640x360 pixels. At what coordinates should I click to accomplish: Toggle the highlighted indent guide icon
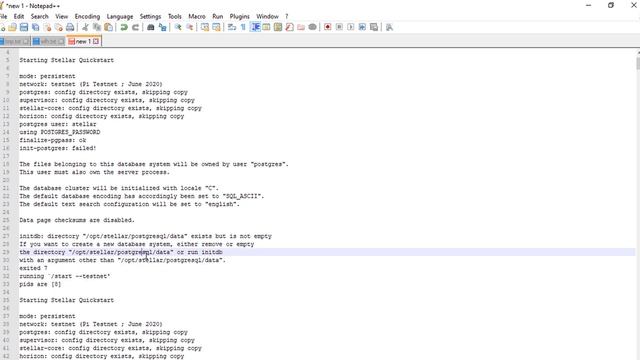click(255, 27)
